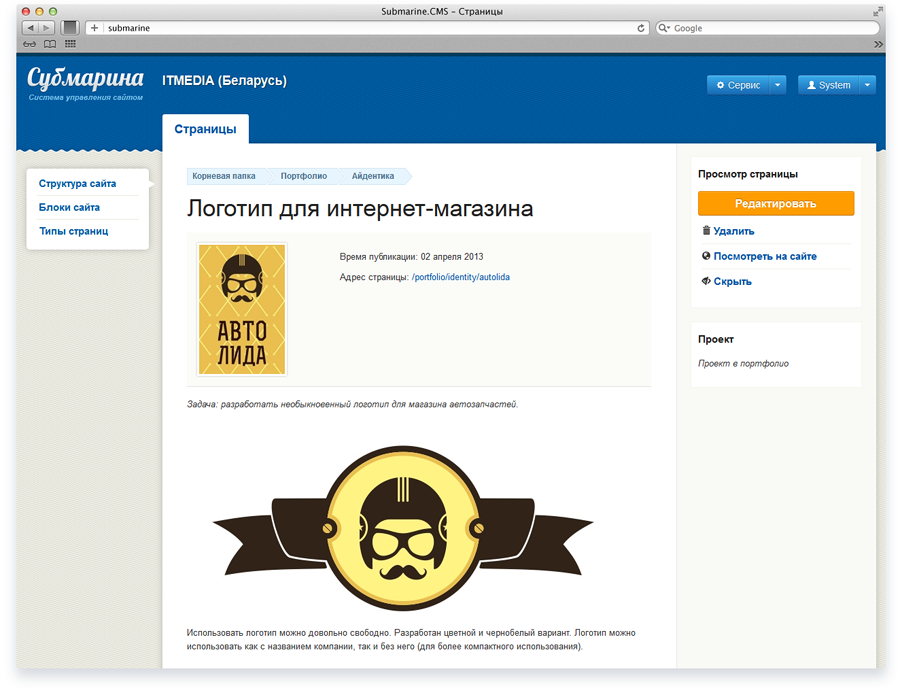Close the window with the red button

[26, 11]
